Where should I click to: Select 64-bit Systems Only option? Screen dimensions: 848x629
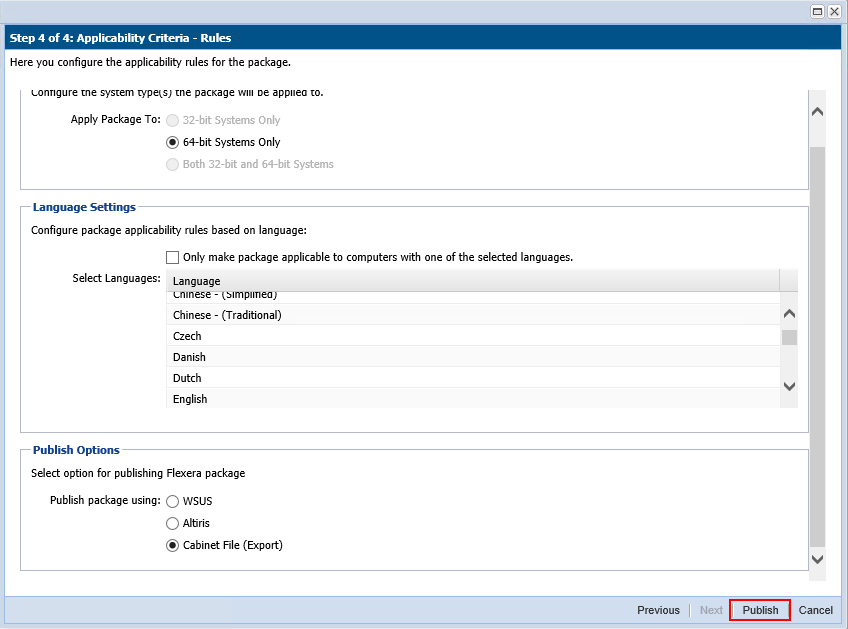(173, 142)
